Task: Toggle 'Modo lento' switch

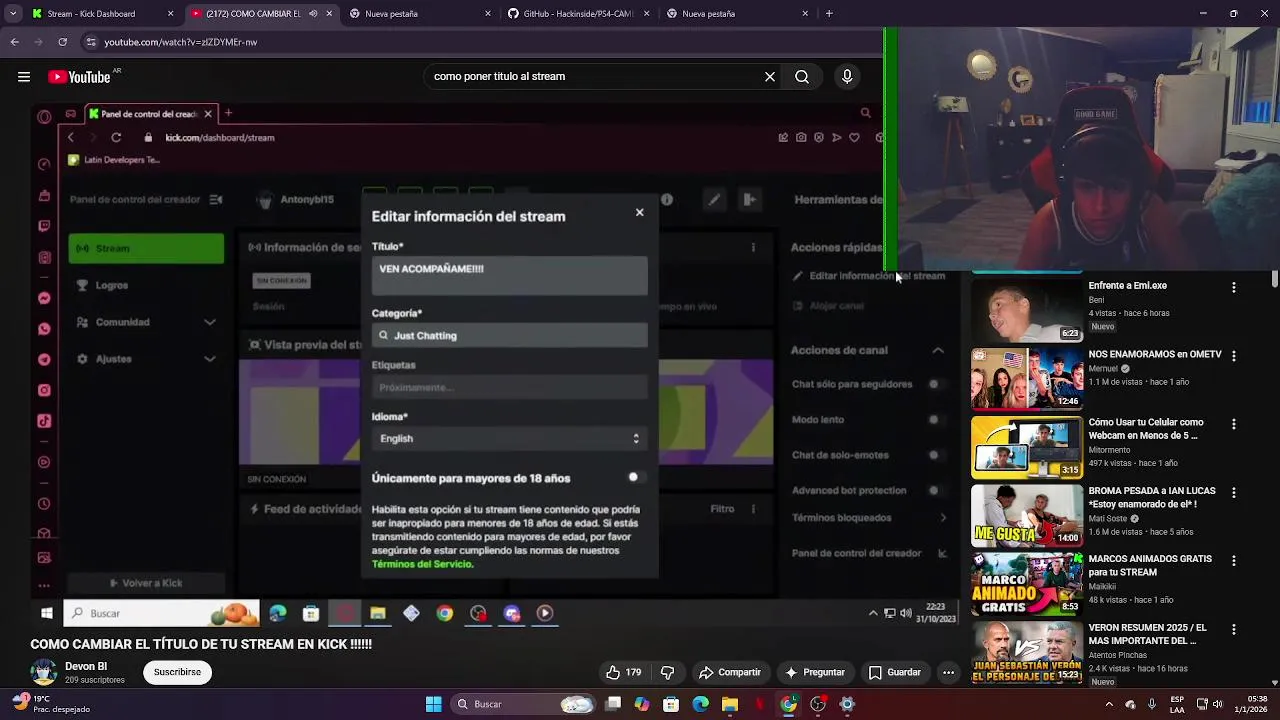Action: click(936, 420)
